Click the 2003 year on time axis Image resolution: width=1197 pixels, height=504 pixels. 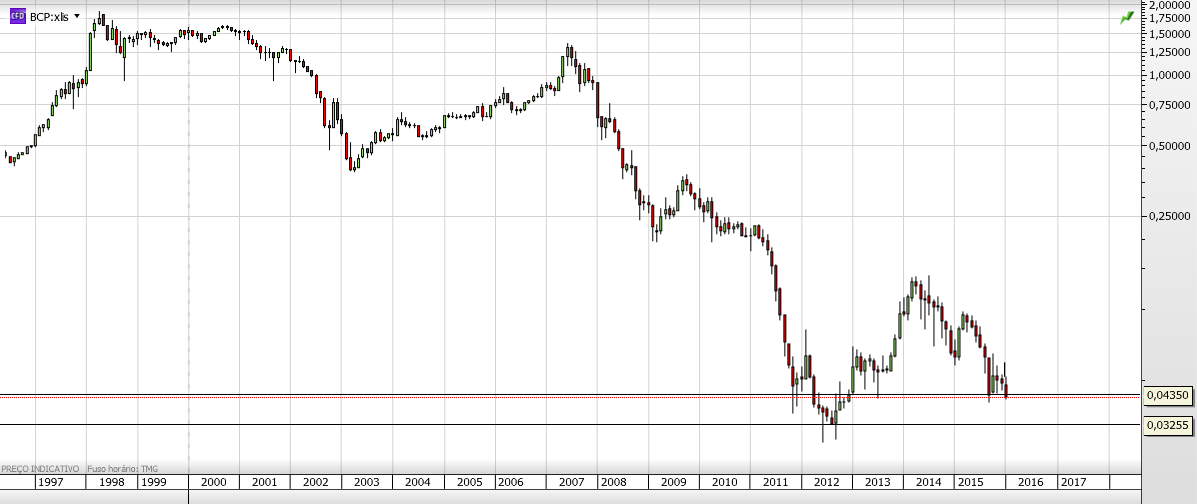coord(366,483)
